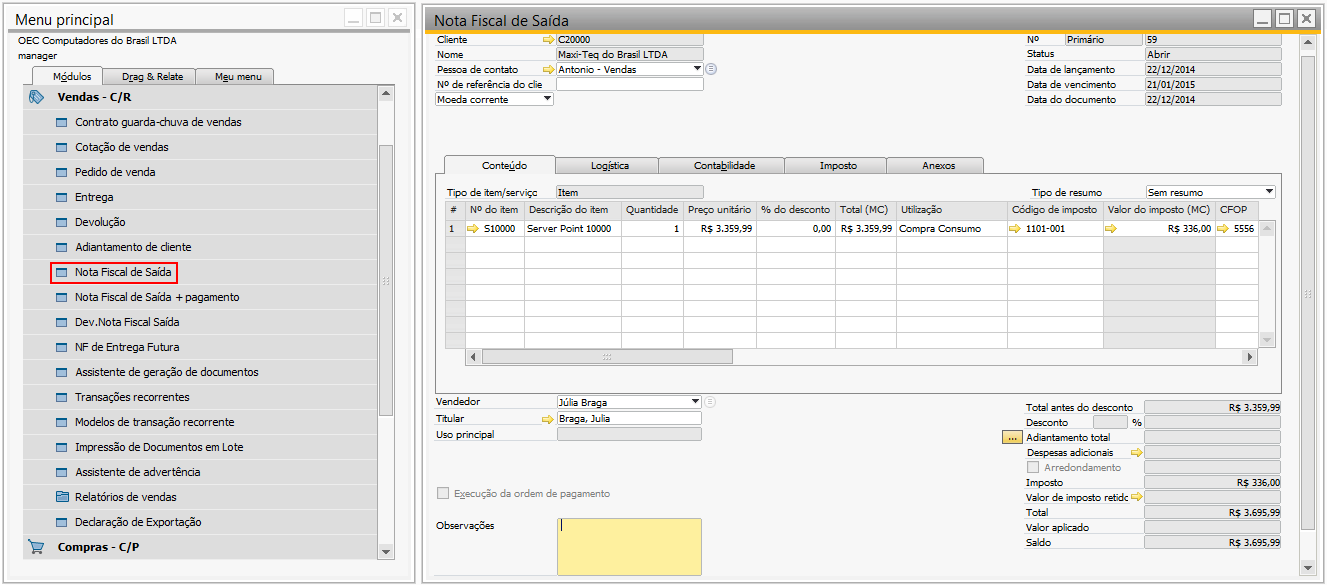The image size is (1327, 585).
Task: Switch to the Imposto tab
Action: [x=837, y=165]
